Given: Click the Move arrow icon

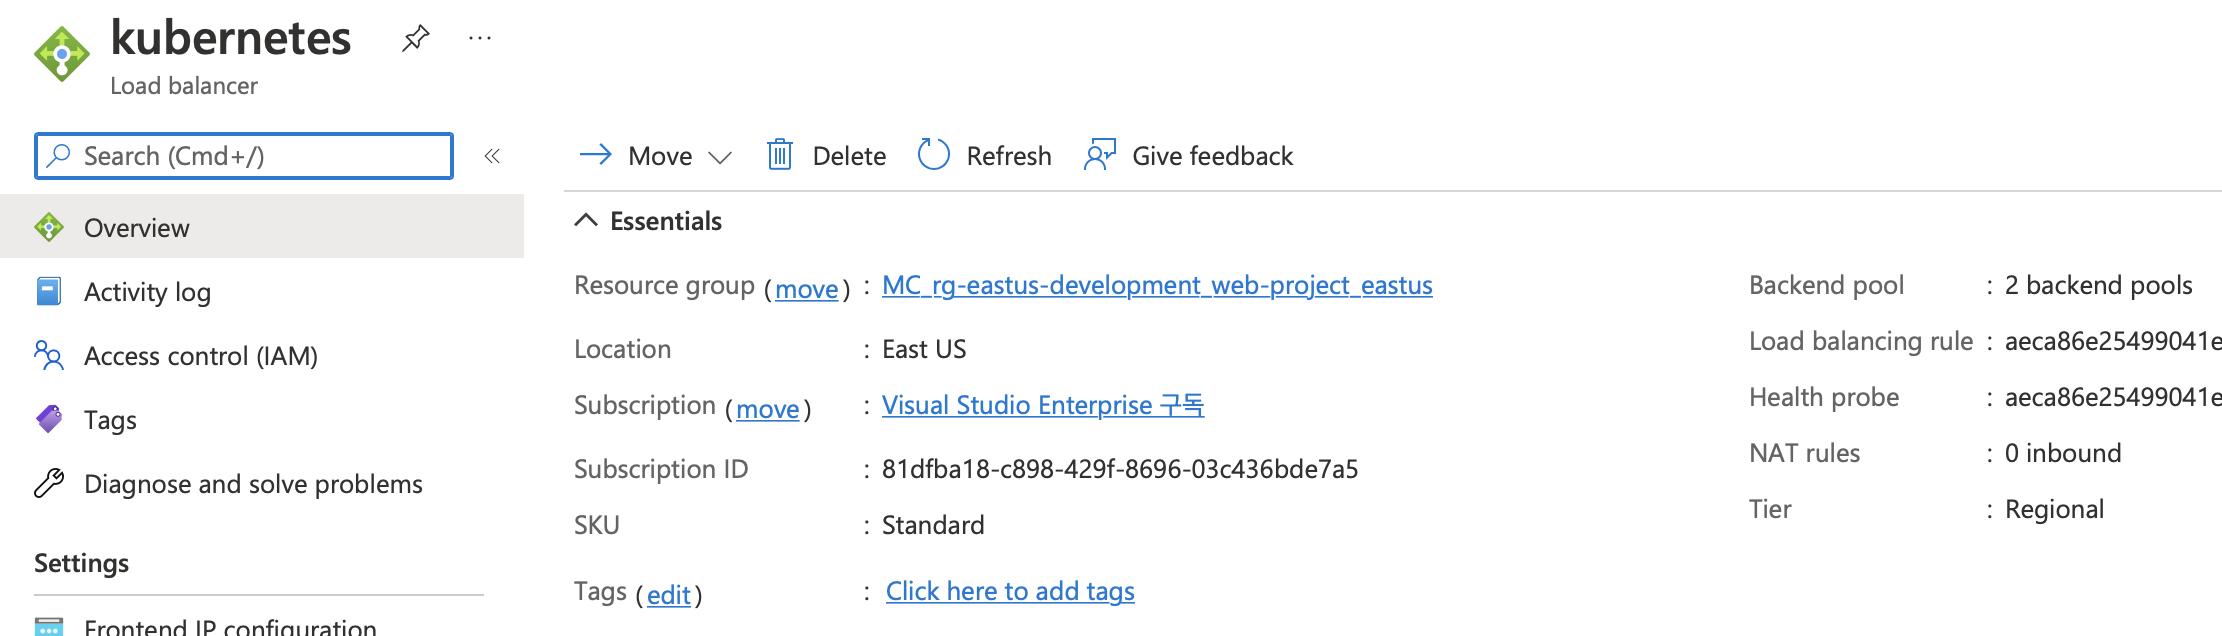Looking at the screenshot, I should (x=596, y=154).
